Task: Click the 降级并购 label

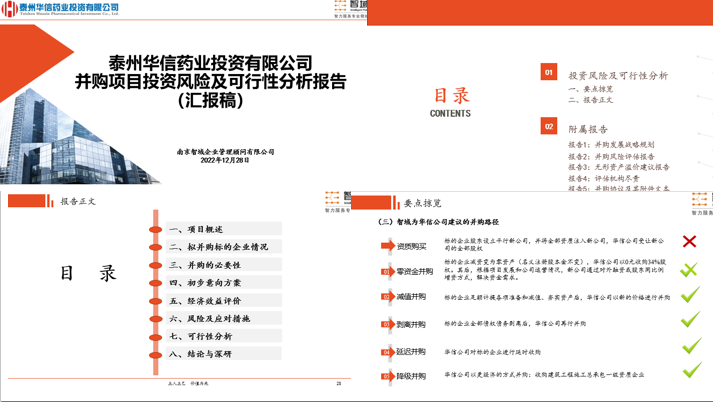Action: click(x=411, y=376)
